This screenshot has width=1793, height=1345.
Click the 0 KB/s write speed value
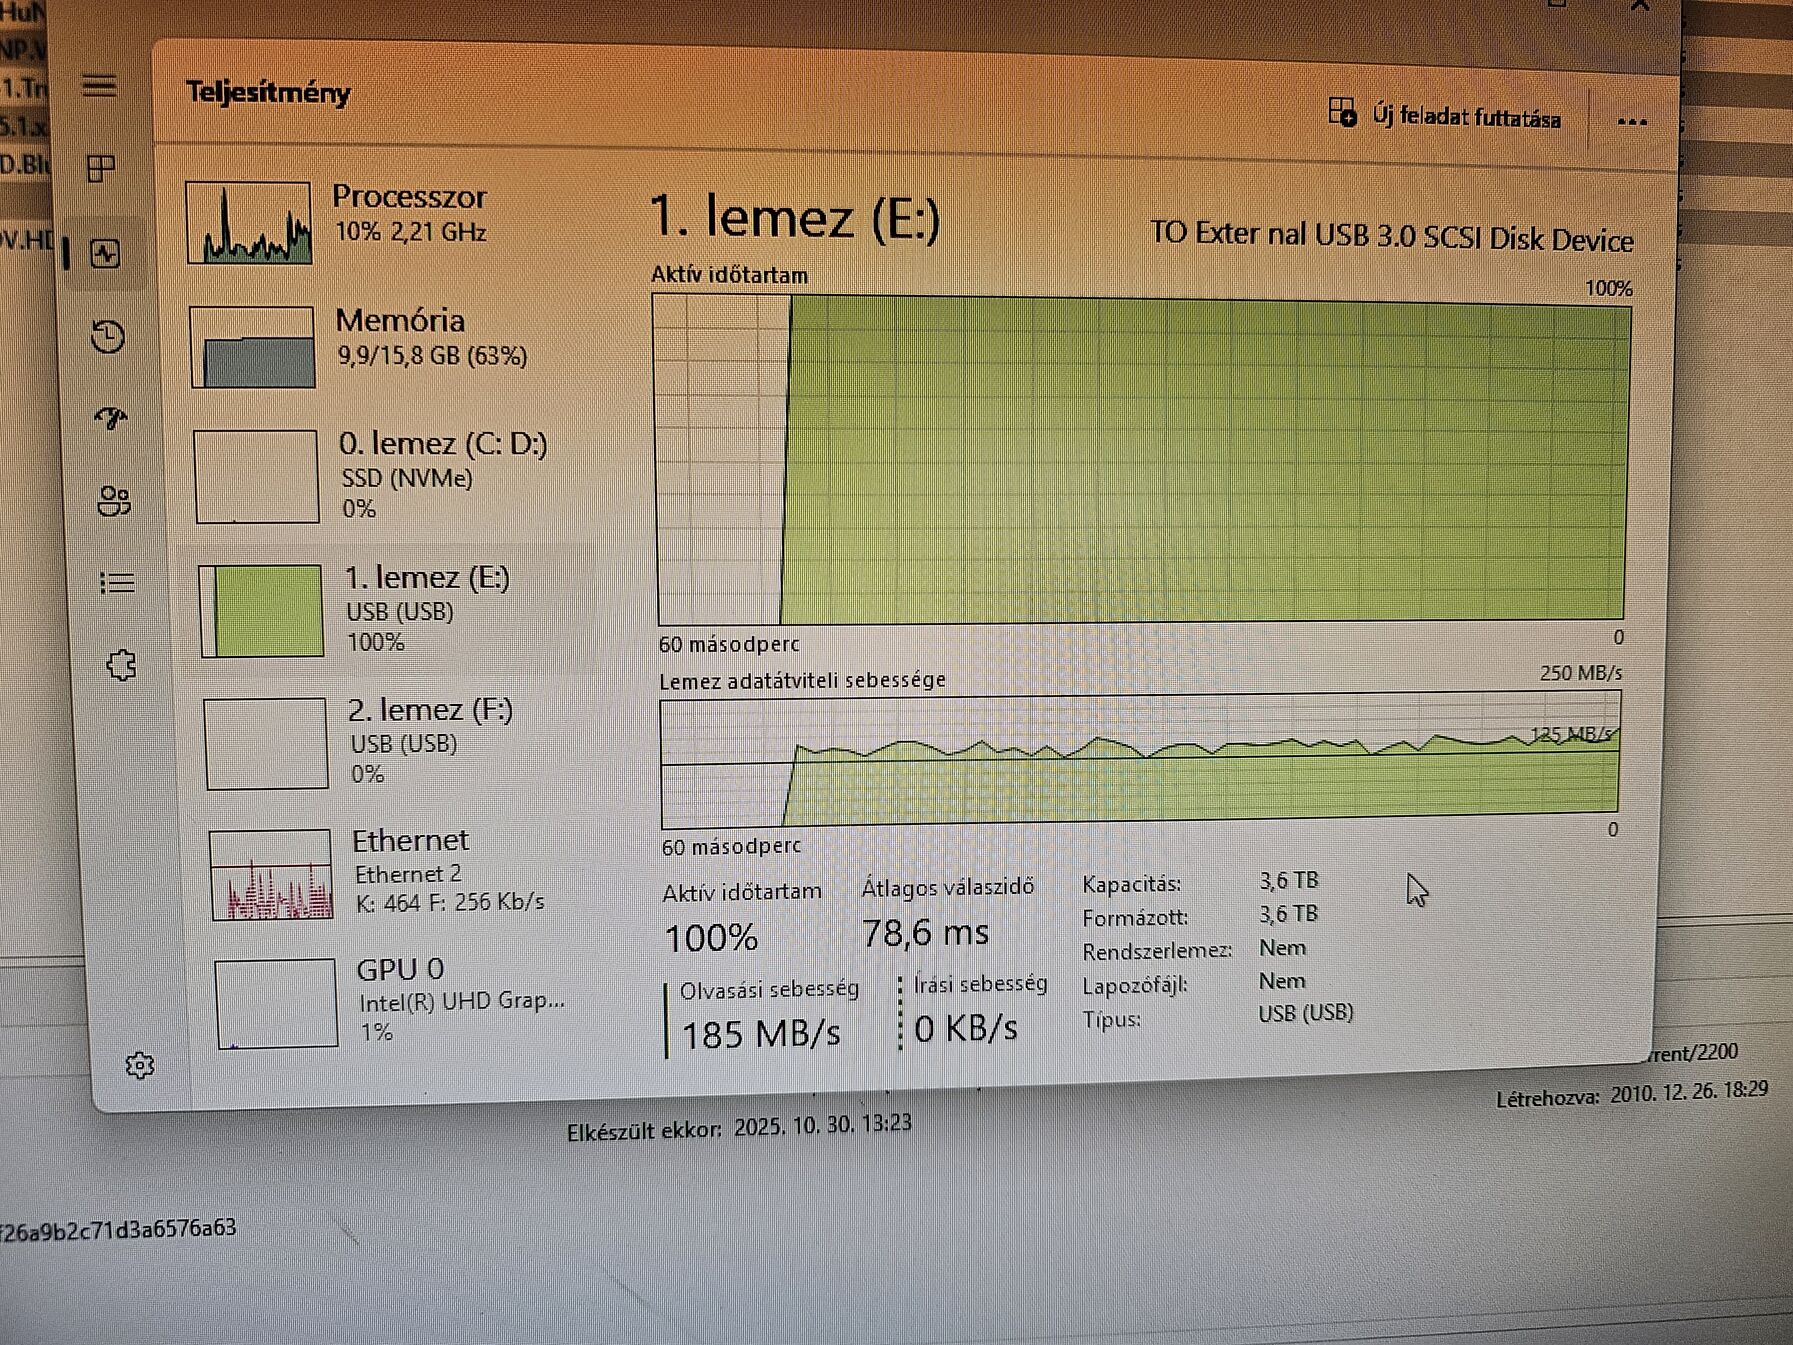click(966, 1028)
